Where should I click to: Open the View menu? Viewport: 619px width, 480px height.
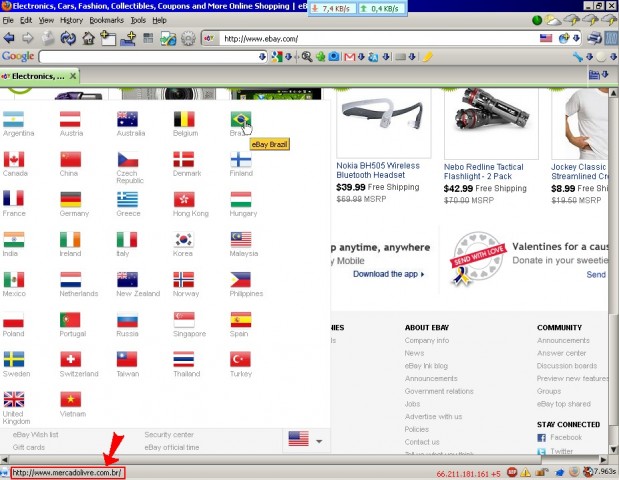tap(46, 20)
